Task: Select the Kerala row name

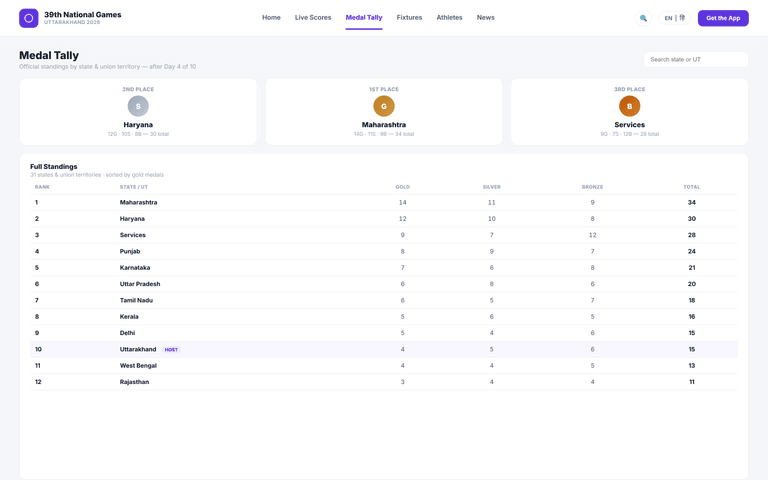Action: tap(129, 316)
